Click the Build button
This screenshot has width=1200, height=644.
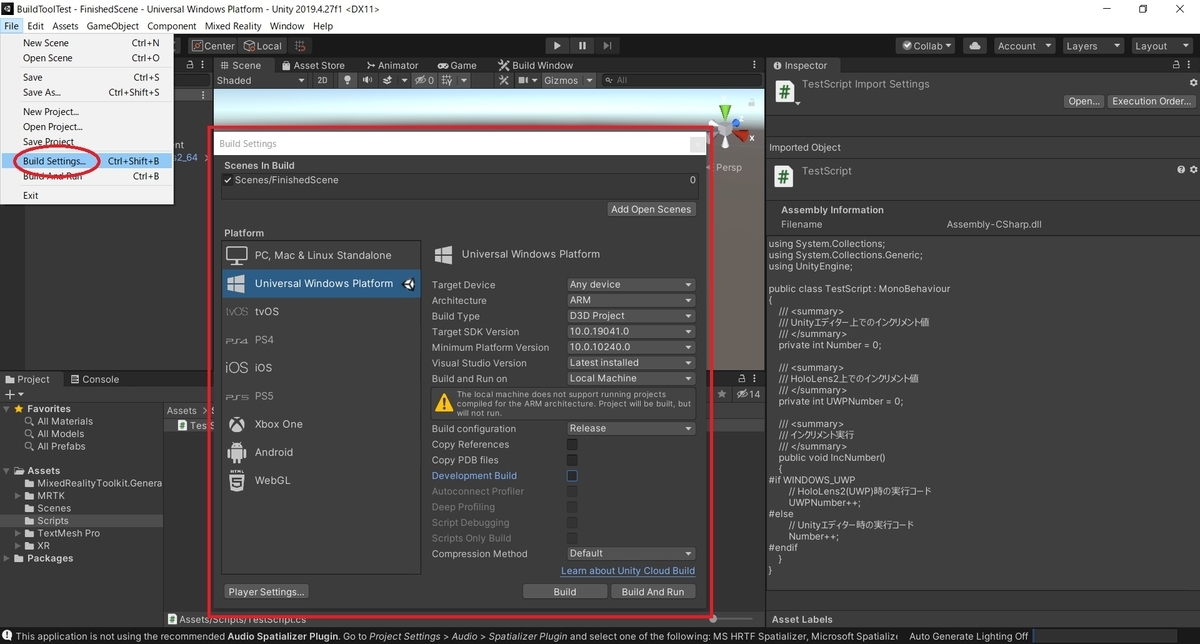565,592
